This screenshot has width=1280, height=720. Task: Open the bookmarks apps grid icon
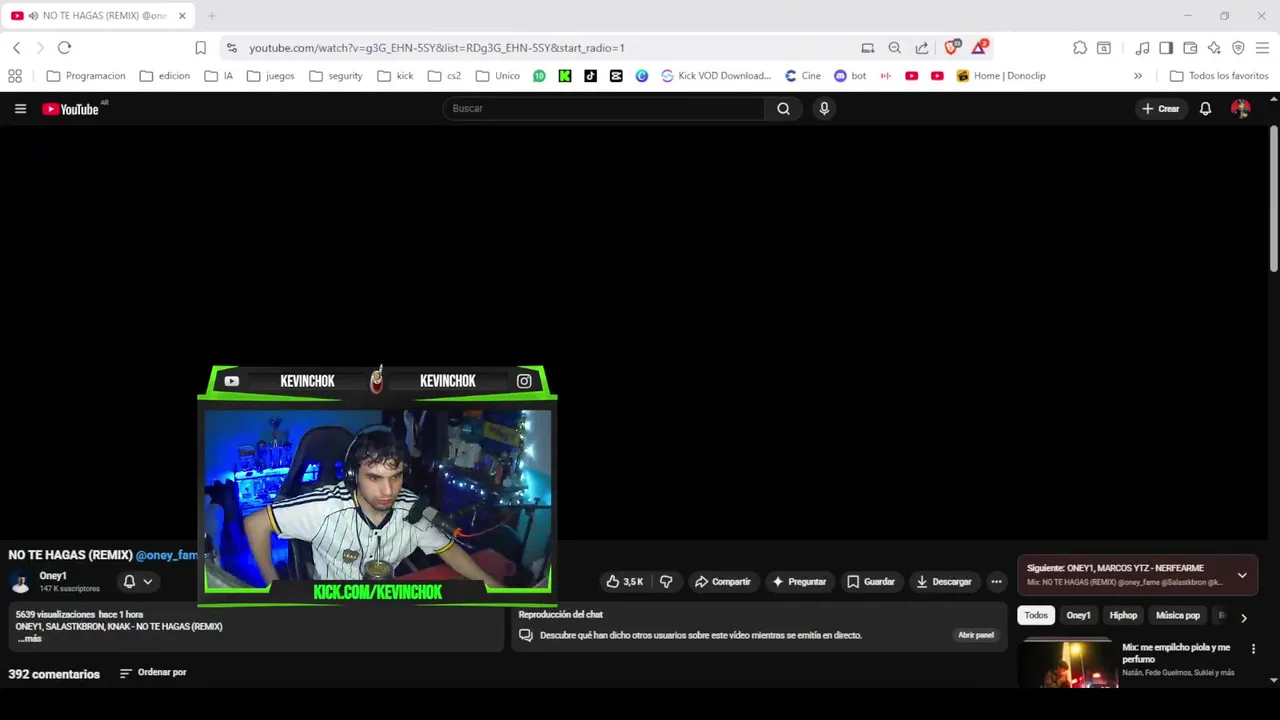pos(15,76)
